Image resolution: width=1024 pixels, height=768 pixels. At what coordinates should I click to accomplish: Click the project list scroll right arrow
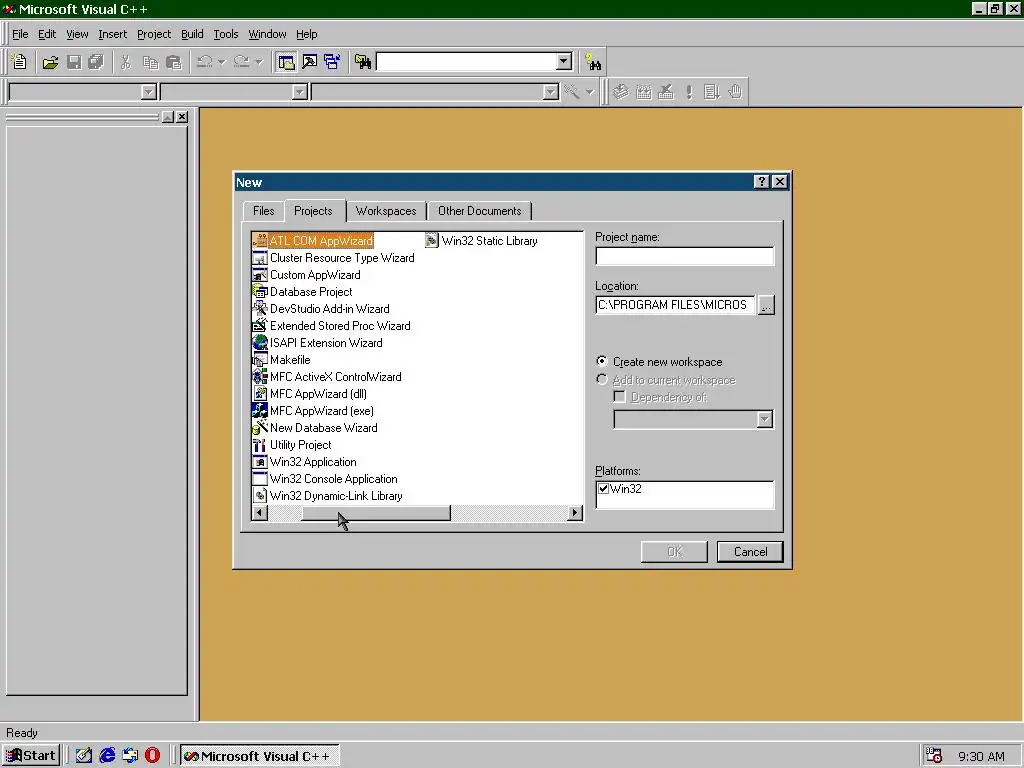[575, 513]
